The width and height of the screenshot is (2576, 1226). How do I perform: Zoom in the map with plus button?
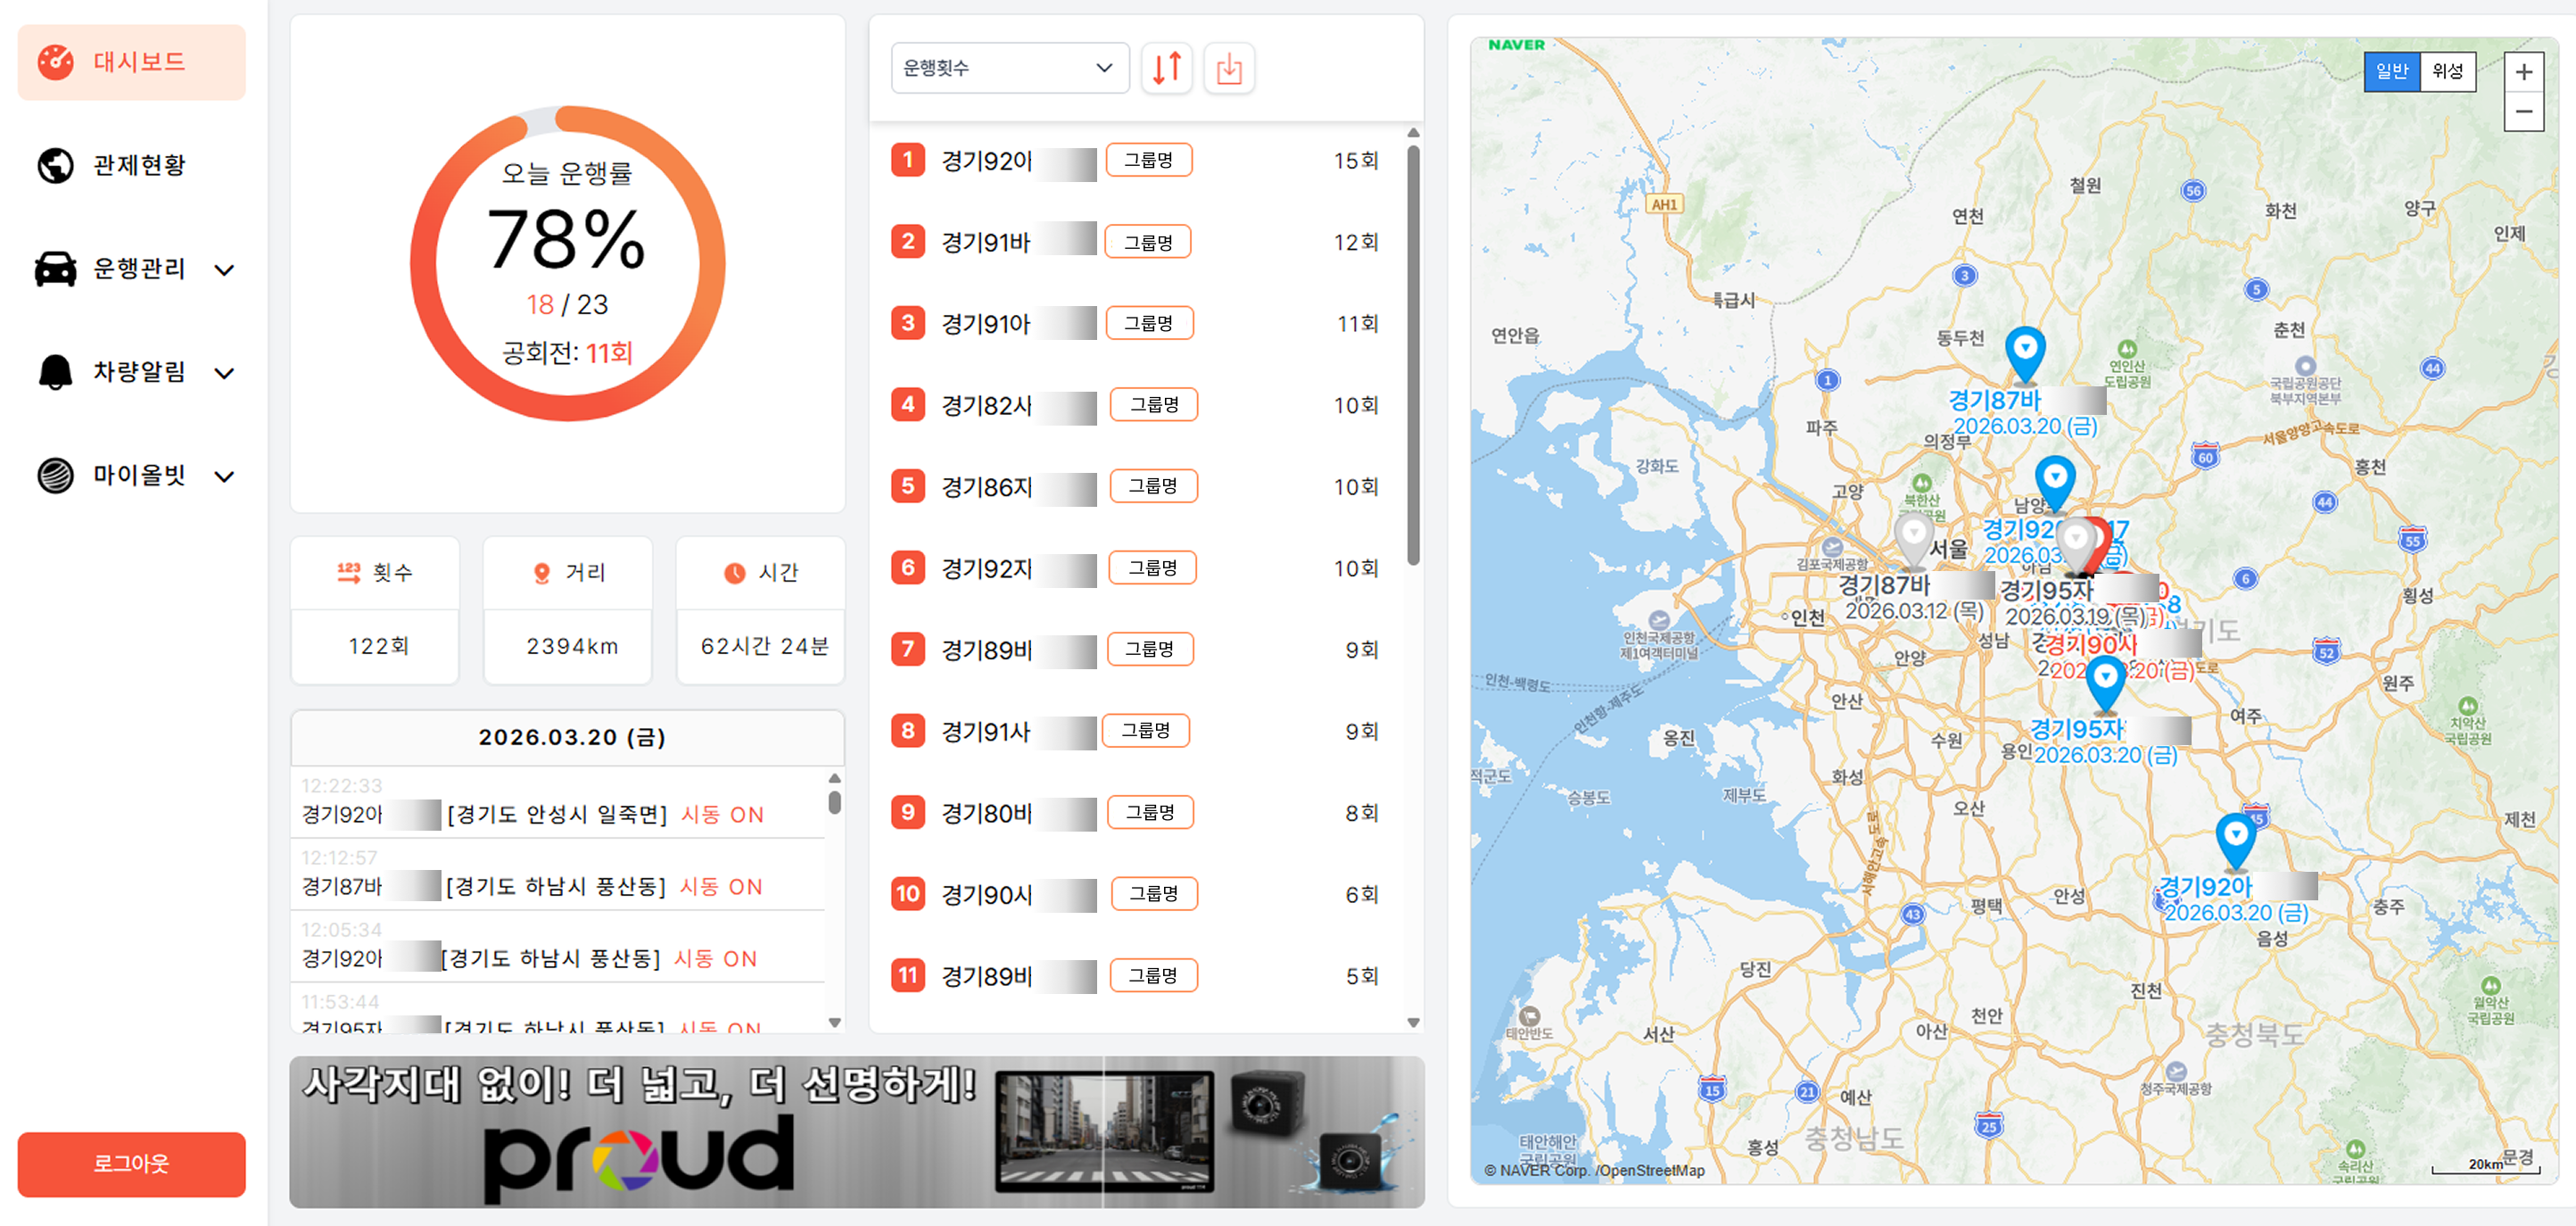[2523, 72]
